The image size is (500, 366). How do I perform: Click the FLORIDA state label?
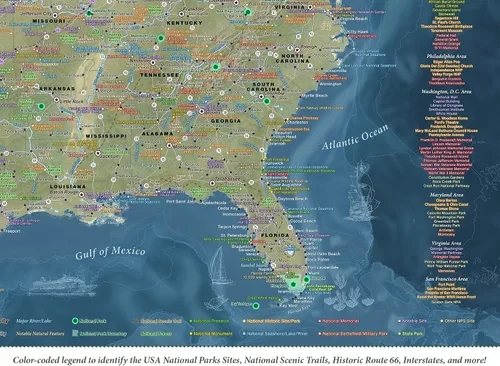pyautogui.click(x=275, y=235)
